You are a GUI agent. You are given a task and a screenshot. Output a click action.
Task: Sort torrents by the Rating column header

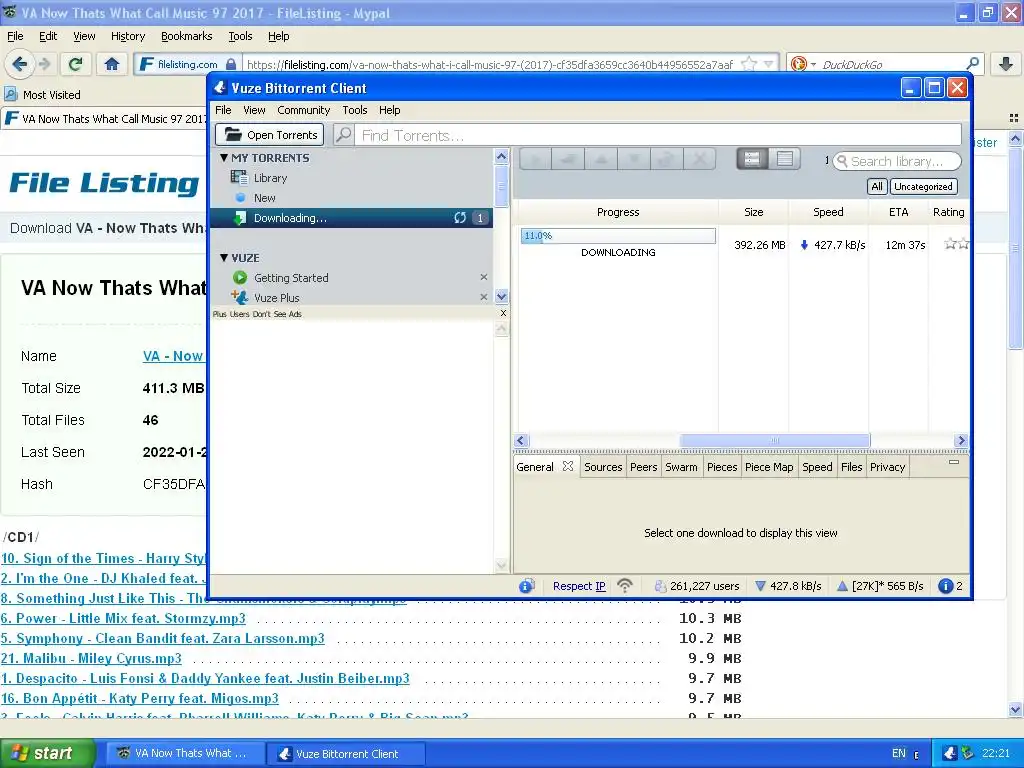(x=948, y=212)
